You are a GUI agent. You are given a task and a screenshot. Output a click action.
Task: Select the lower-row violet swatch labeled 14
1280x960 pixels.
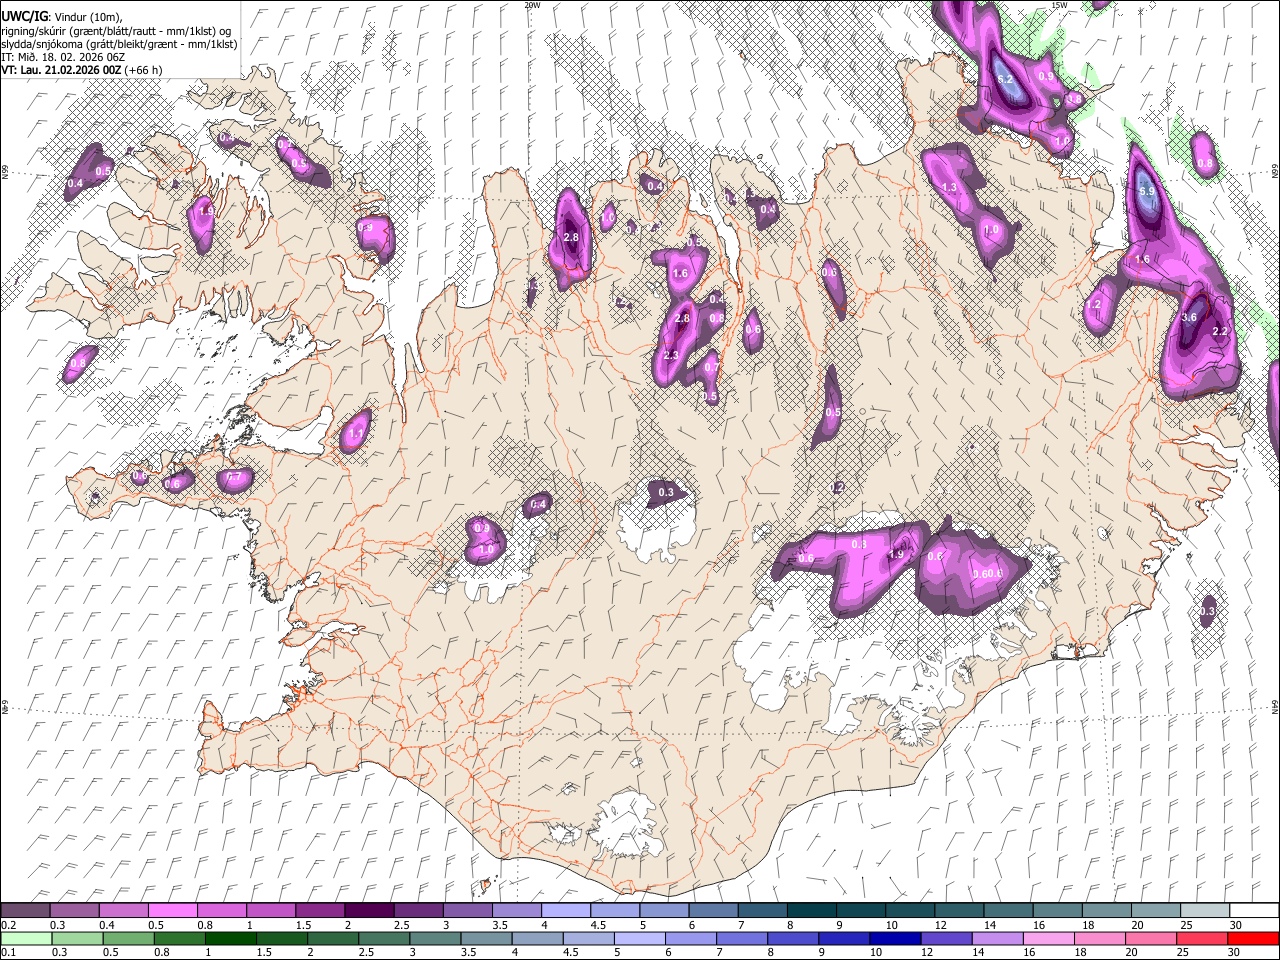point(998,938)
